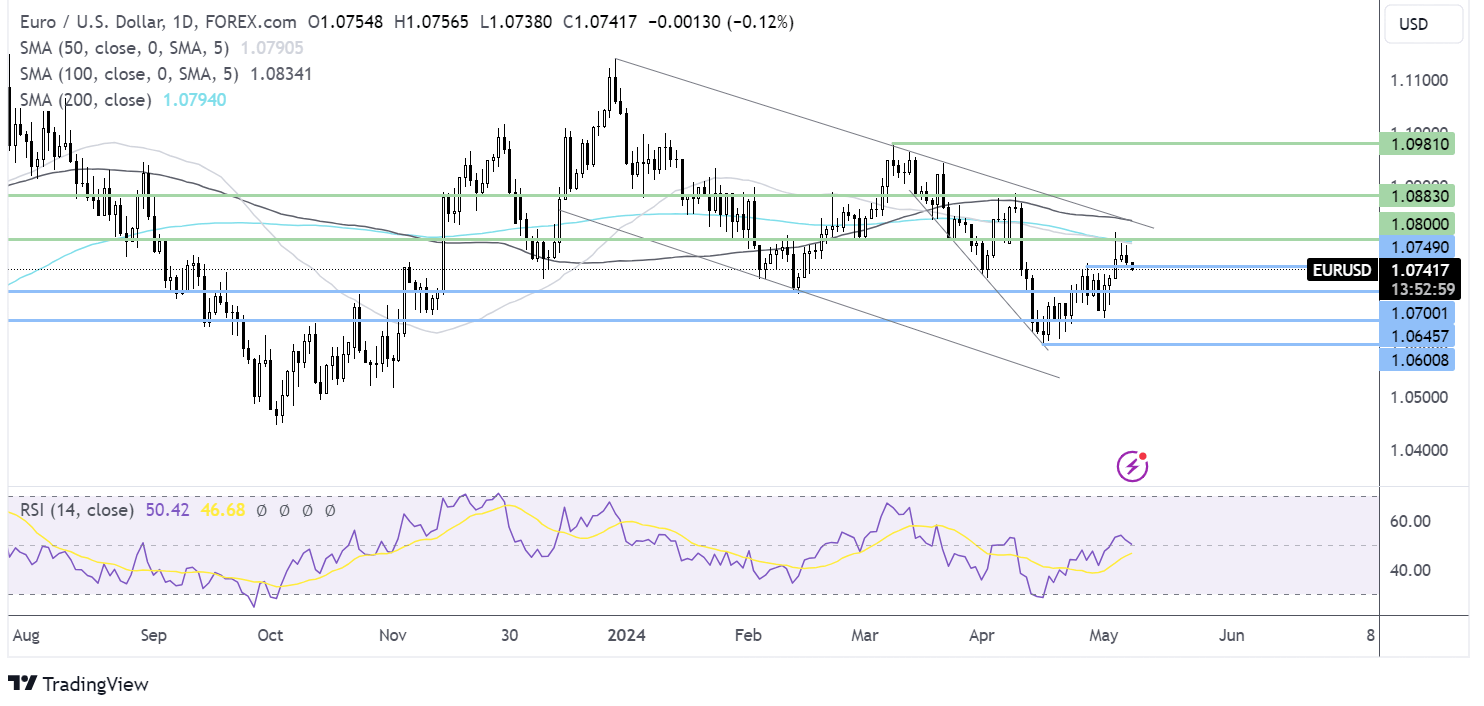Click the TradingView logo
Image resolution: width=1484 pixels, height=706 pixels.
[x=78, y=685]
